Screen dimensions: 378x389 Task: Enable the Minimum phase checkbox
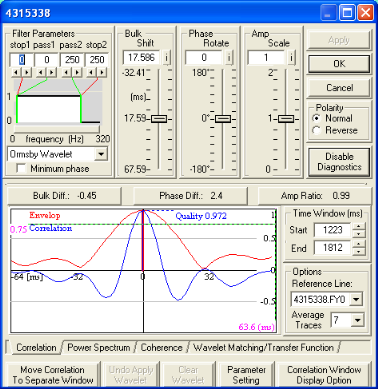21,169
